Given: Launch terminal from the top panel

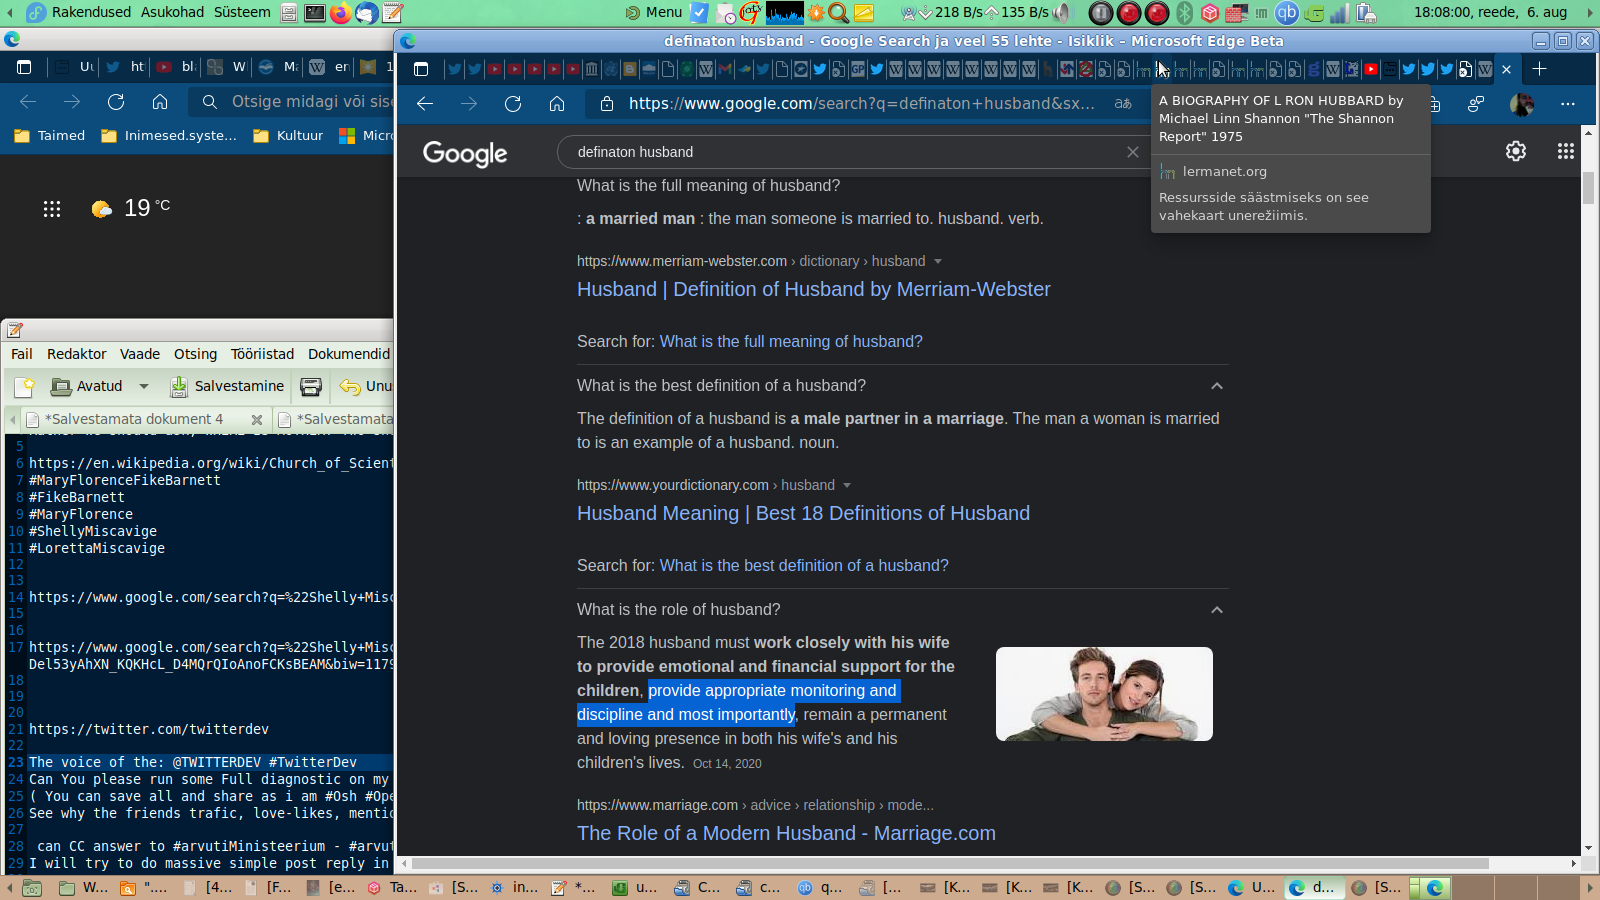Looking at the screenshot, I should point(315,12).
